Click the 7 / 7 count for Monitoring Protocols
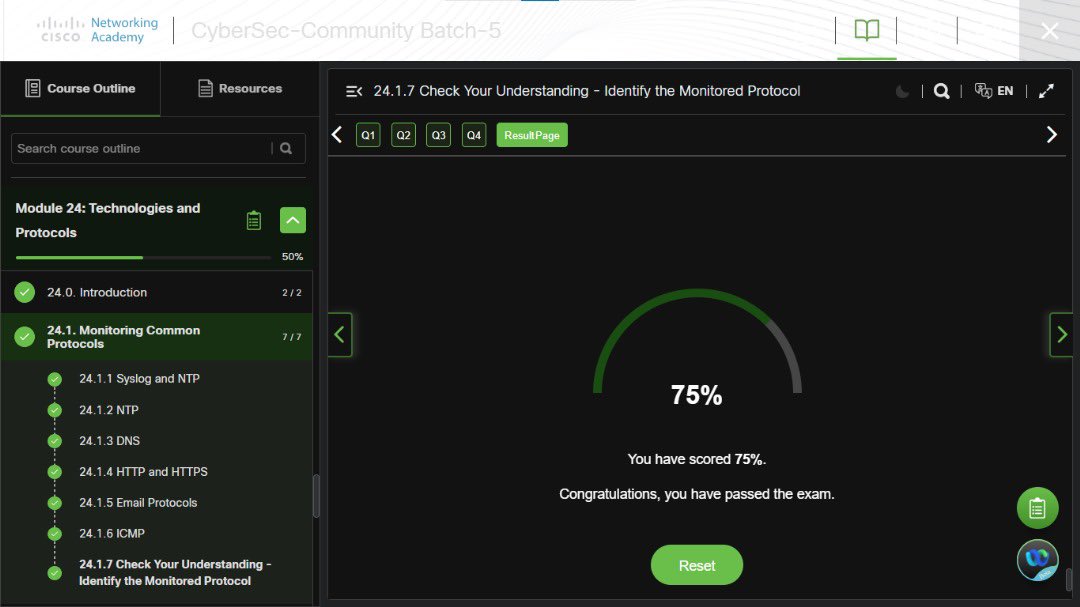Viewport: 1080px width, 607px height. [x=291, y=337]
